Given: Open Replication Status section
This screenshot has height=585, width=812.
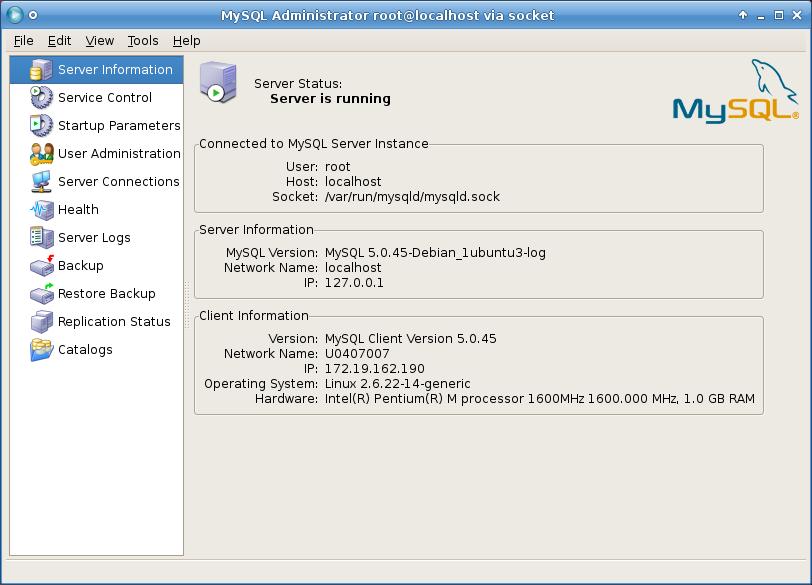Looking at the screenshot, I should 96,321.
